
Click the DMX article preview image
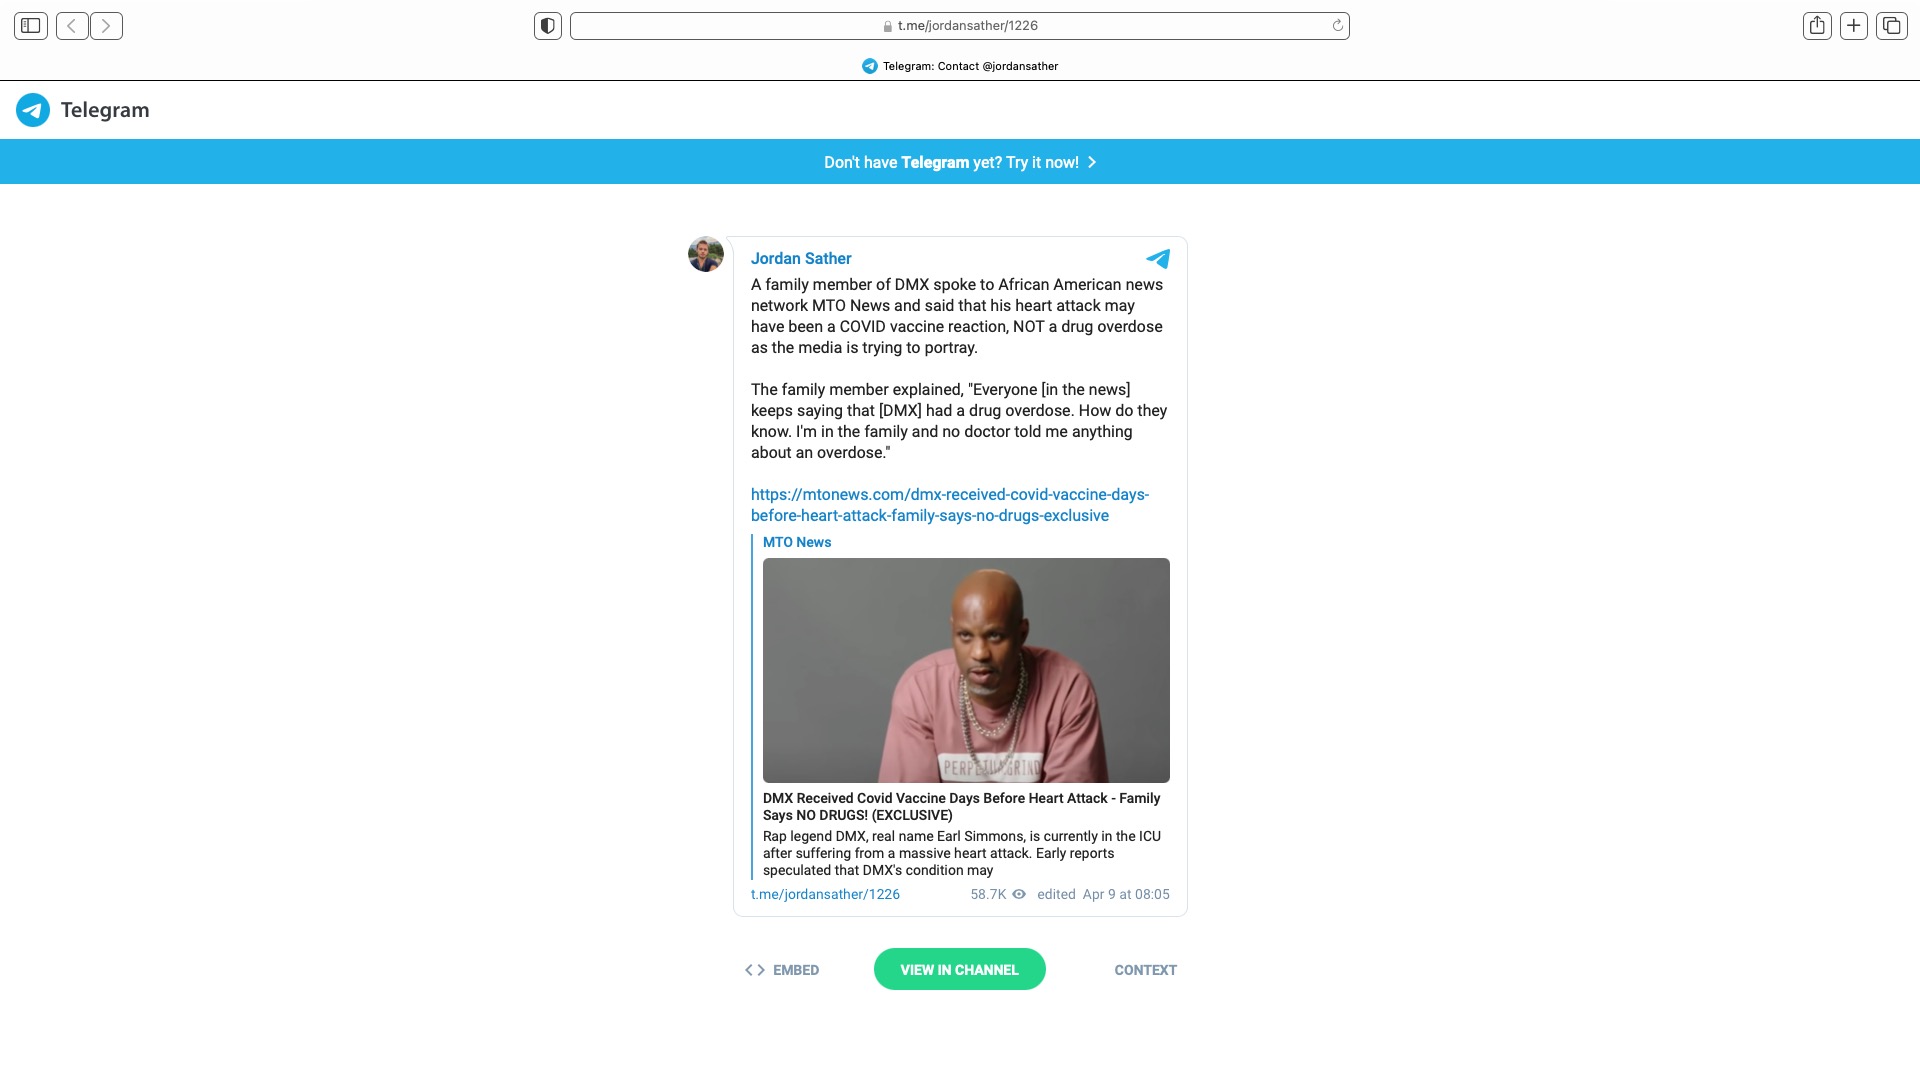click(x=966, y=670)
